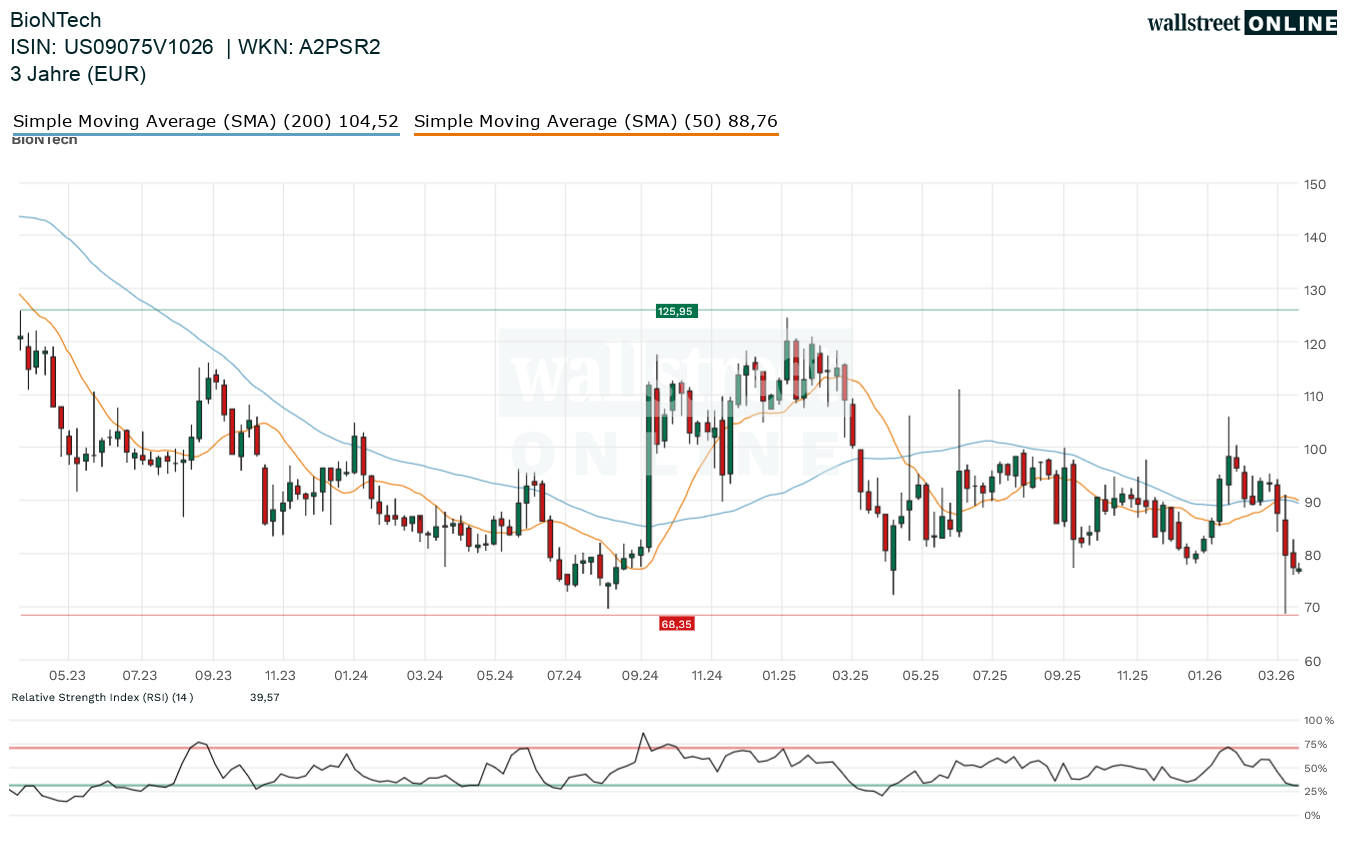The width and height of the screenshot is (1349, 843).
Task: Select the 01.25 date on the time axis
Action: click(x=779, y=676)
